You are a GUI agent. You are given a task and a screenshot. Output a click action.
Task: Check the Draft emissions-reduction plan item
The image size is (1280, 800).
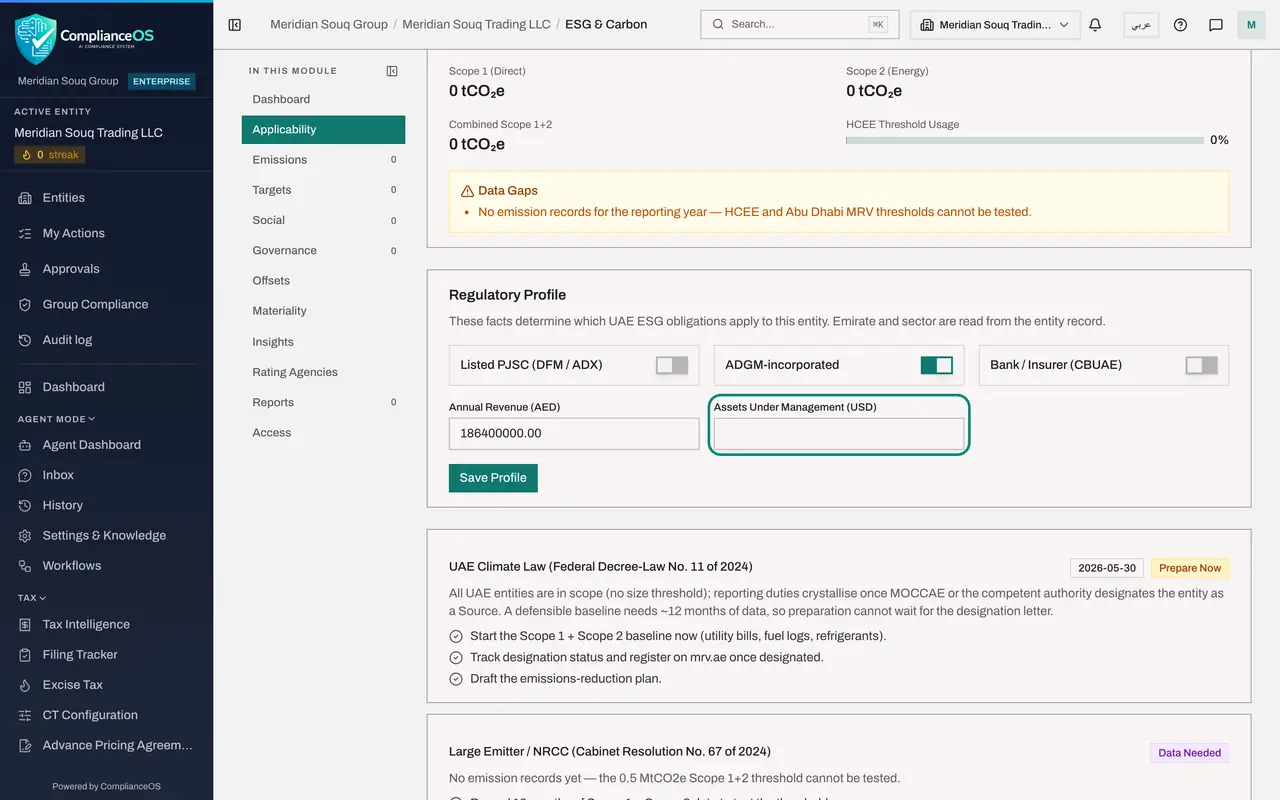[456, 679]
